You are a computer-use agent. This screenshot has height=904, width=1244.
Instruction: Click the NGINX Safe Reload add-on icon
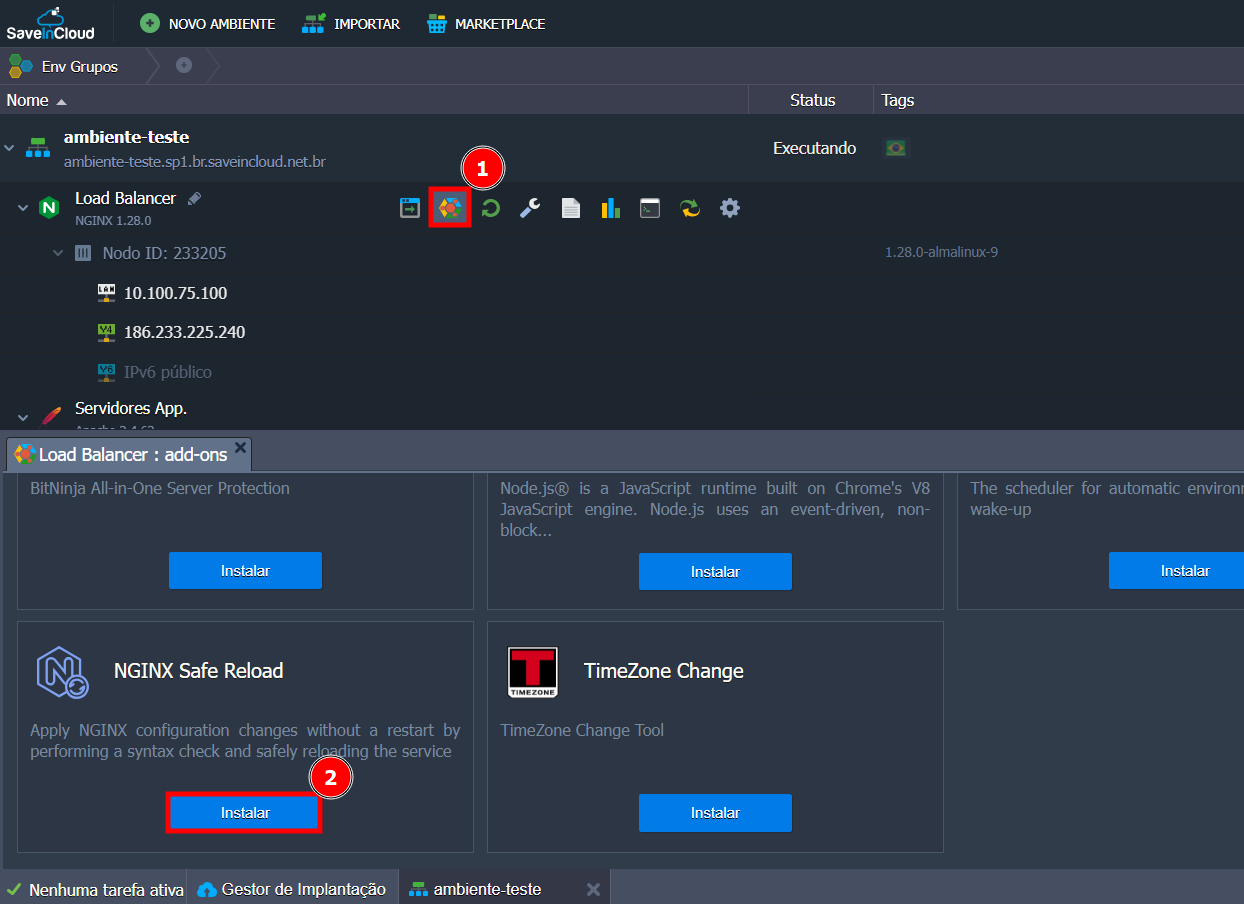tap(62, 671)
